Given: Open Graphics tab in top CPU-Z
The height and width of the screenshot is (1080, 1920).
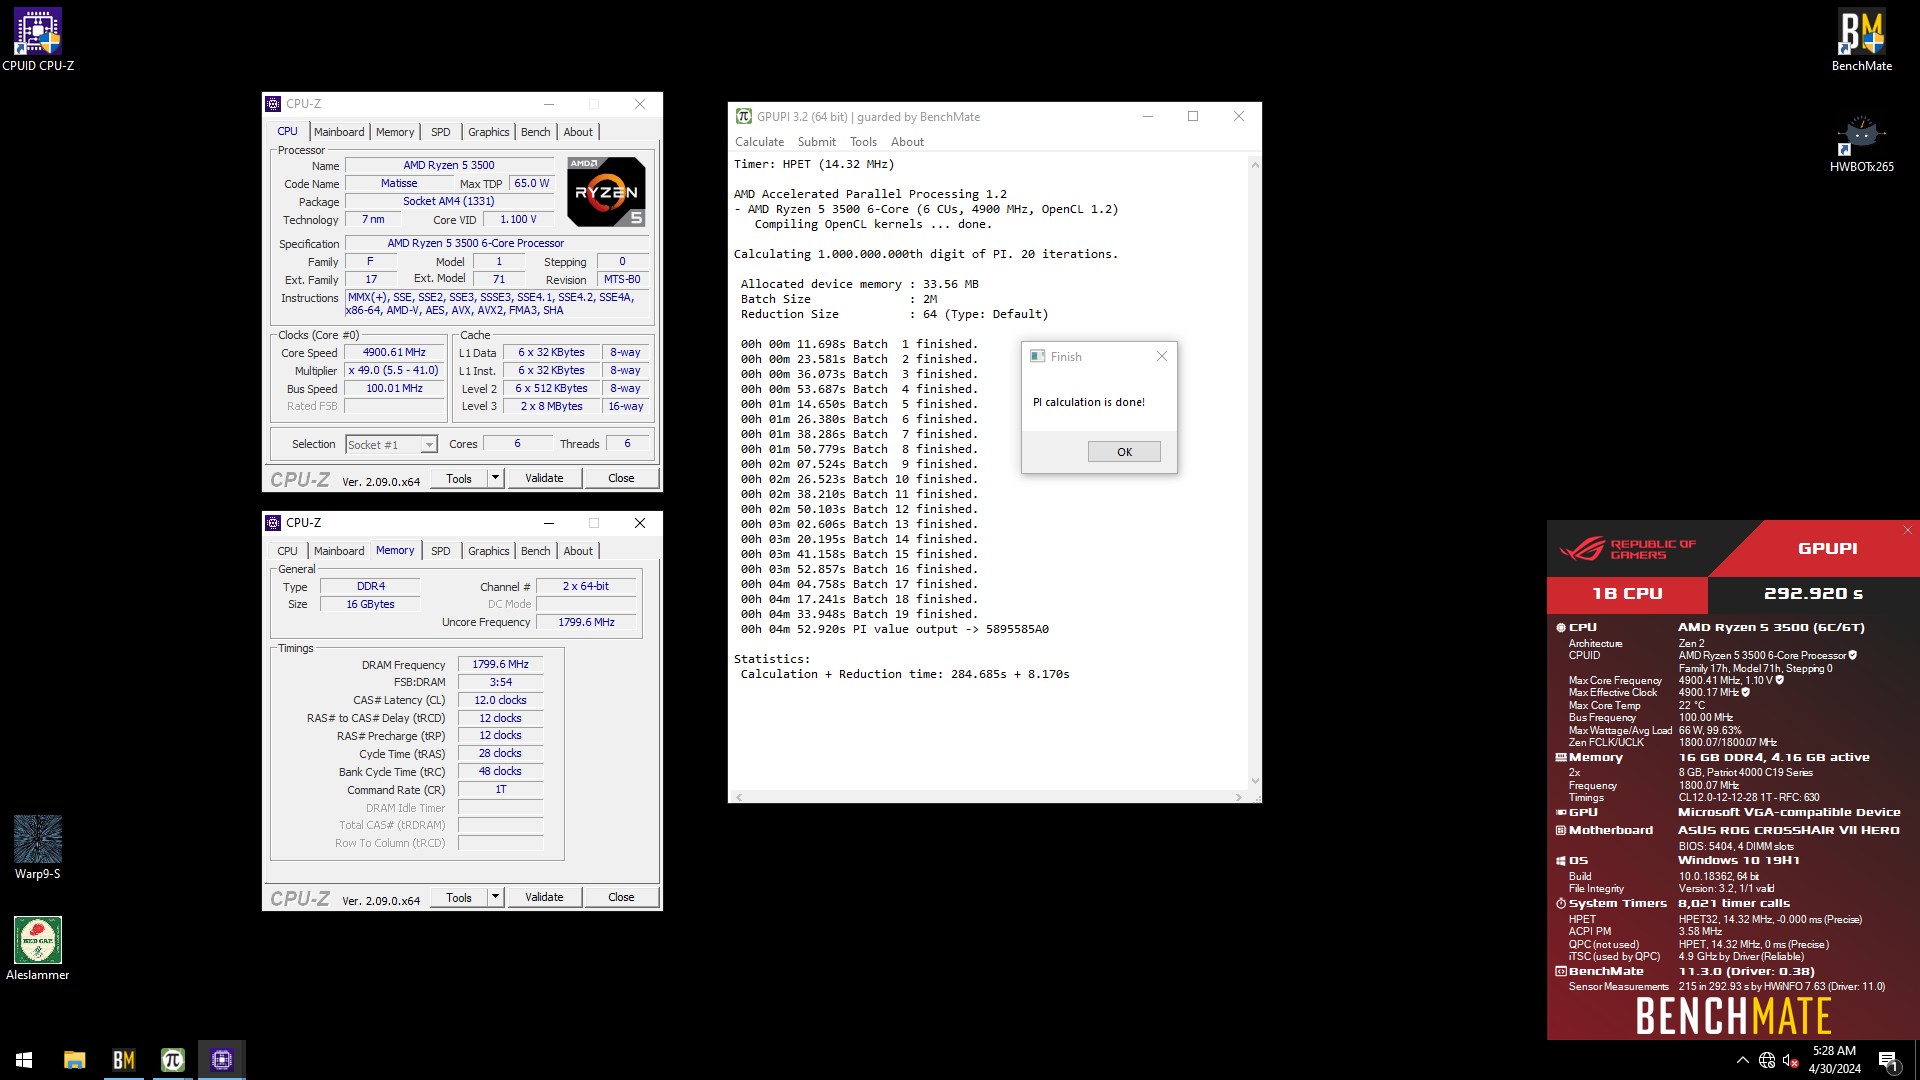Looking at the screenshot, I should pos(489,132).
